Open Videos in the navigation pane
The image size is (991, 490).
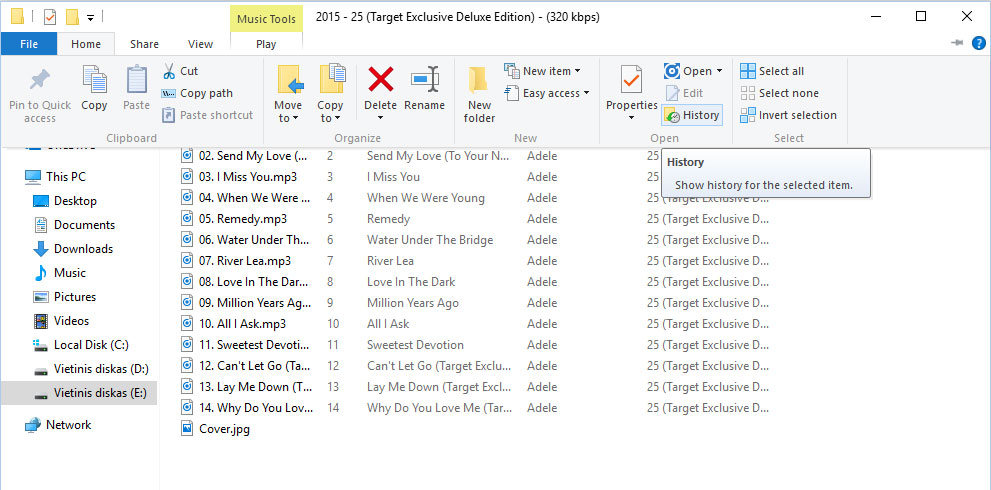61,321
